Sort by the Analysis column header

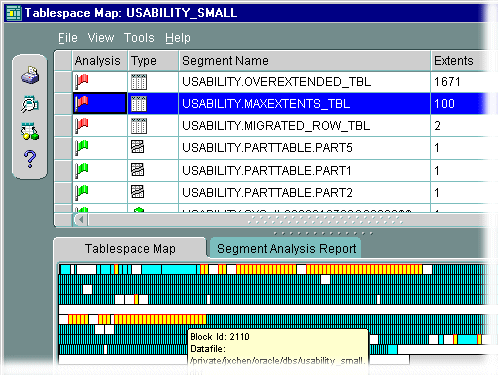point(100,61)
